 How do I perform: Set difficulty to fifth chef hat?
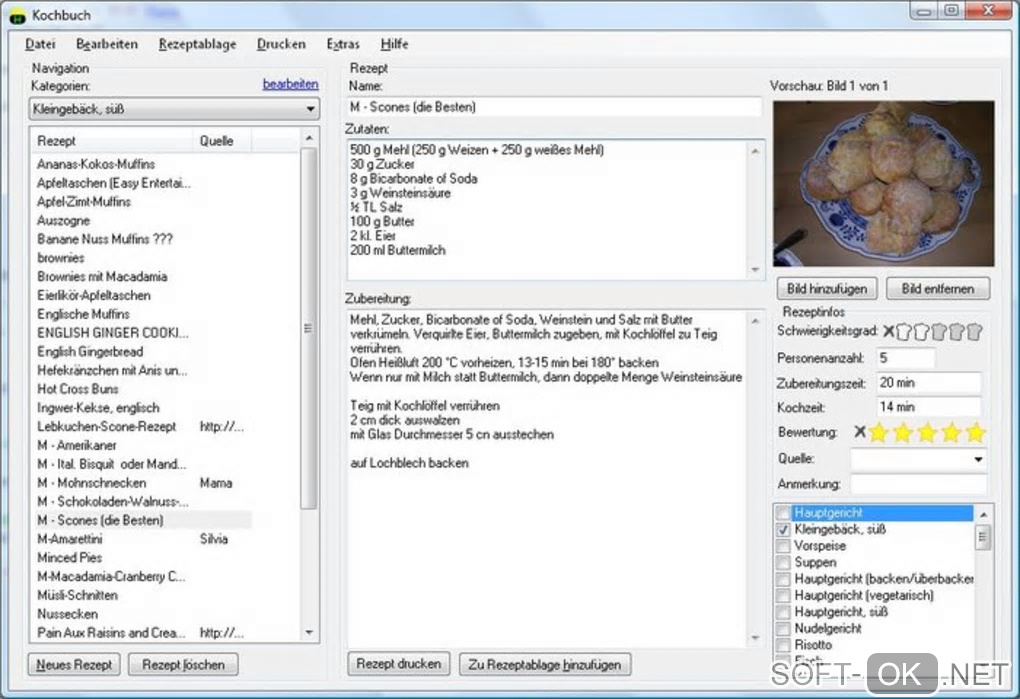click(974, 331)
